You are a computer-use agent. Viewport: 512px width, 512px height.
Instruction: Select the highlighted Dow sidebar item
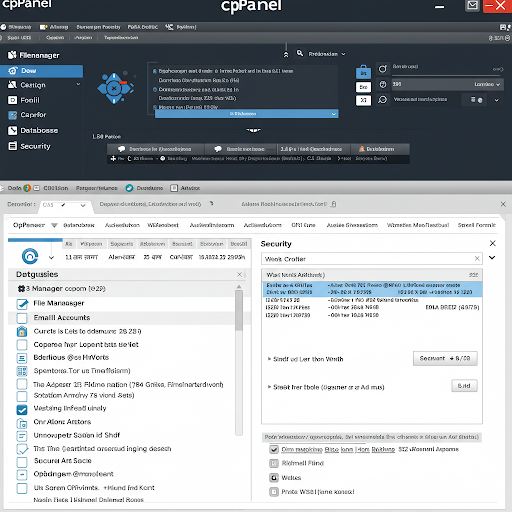coord(41,71)
